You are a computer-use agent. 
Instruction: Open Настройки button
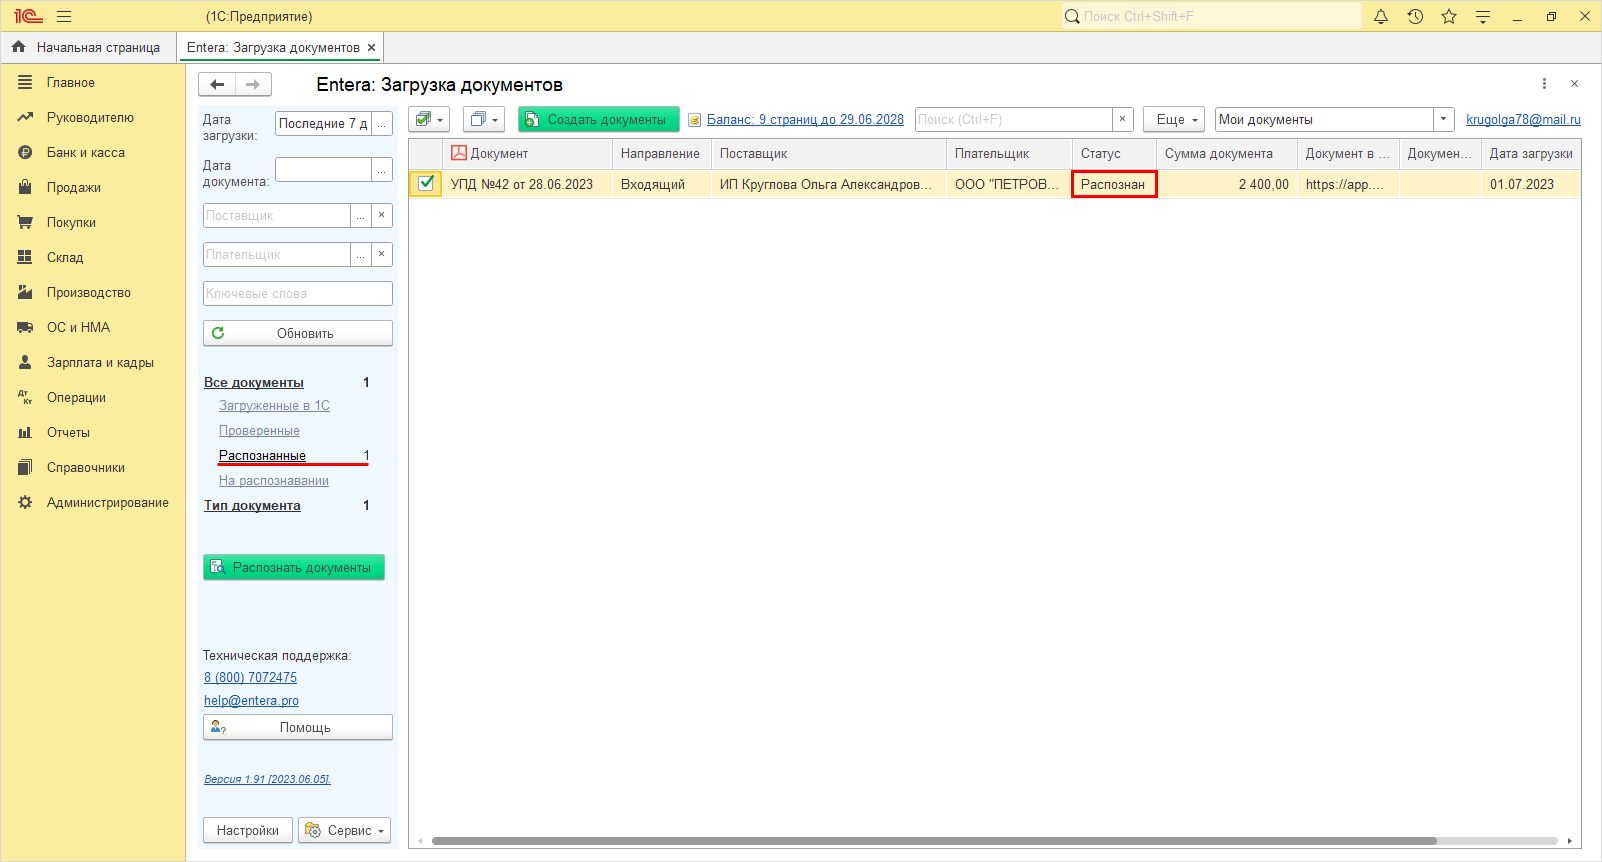pyautogui.click(x=248, y=831)
